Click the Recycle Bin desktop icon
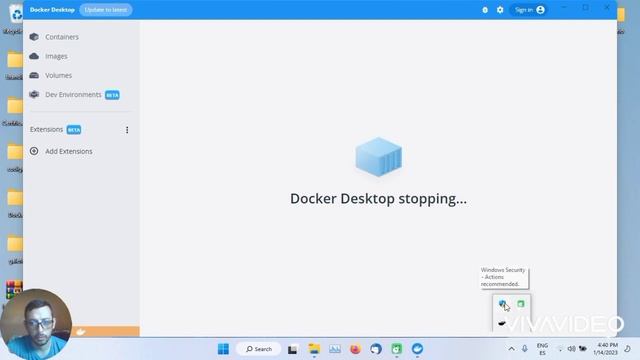The width and height of the screenshot is (640, 360). click(16, 14)
